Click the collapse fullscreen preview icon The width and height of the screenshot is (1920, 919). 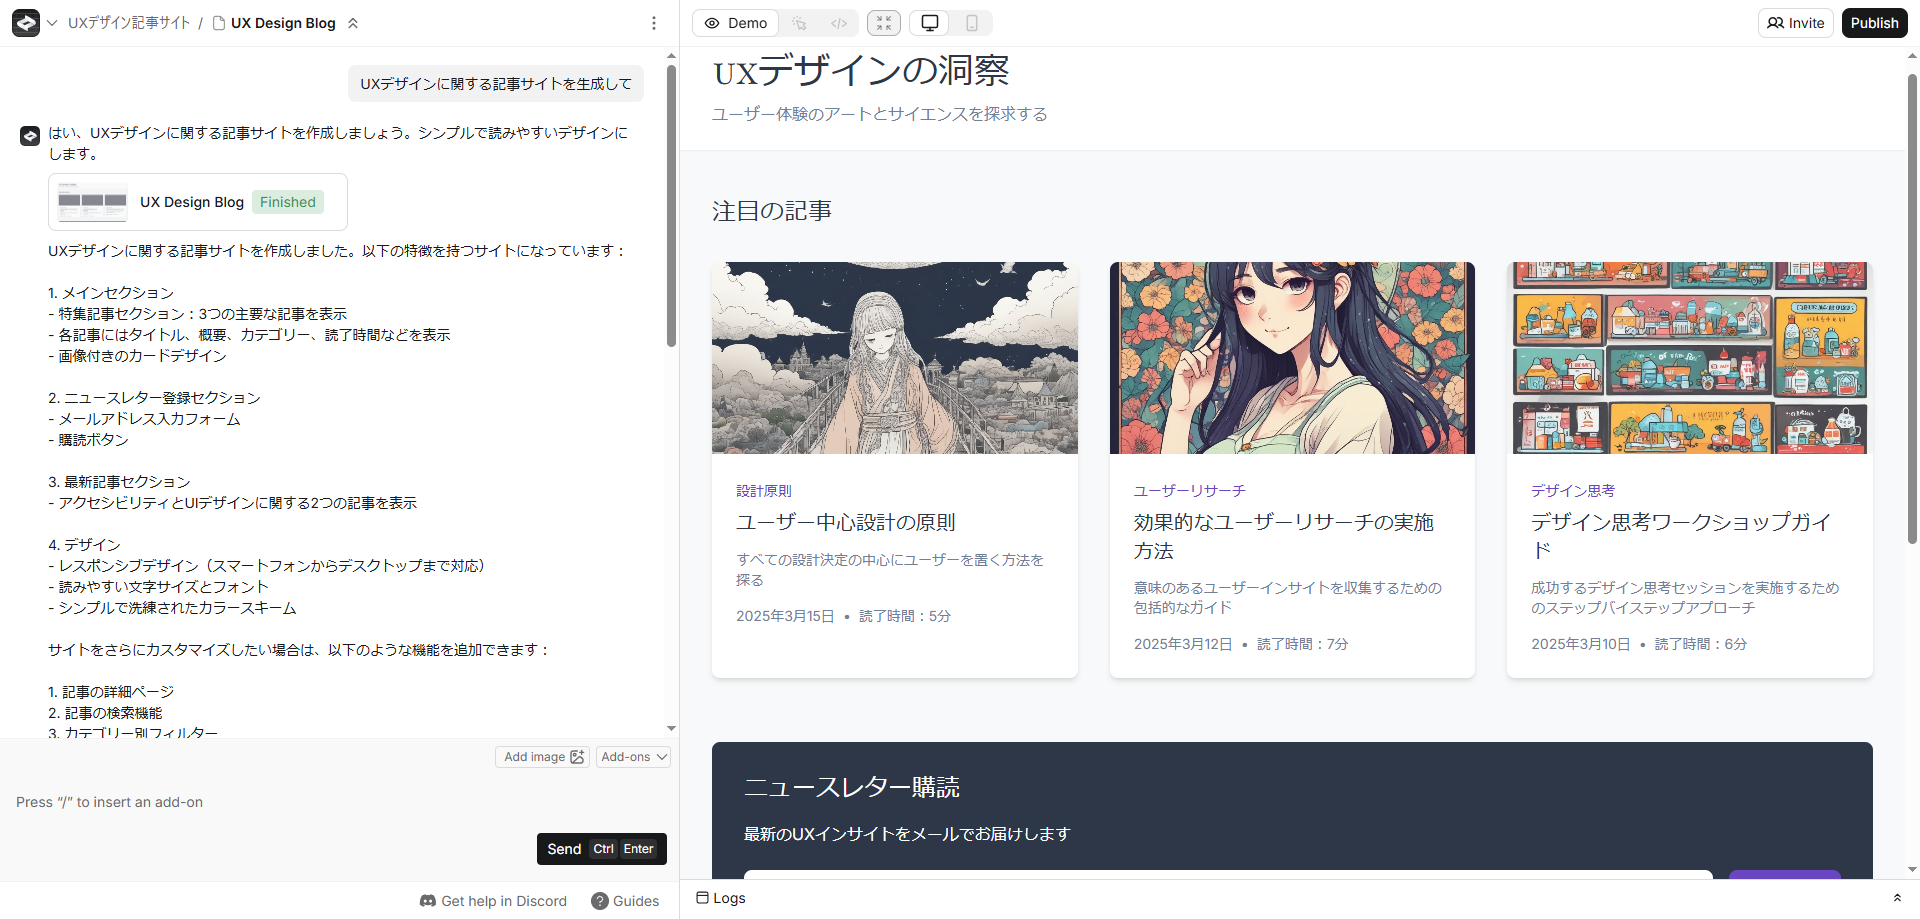[884, 23]
